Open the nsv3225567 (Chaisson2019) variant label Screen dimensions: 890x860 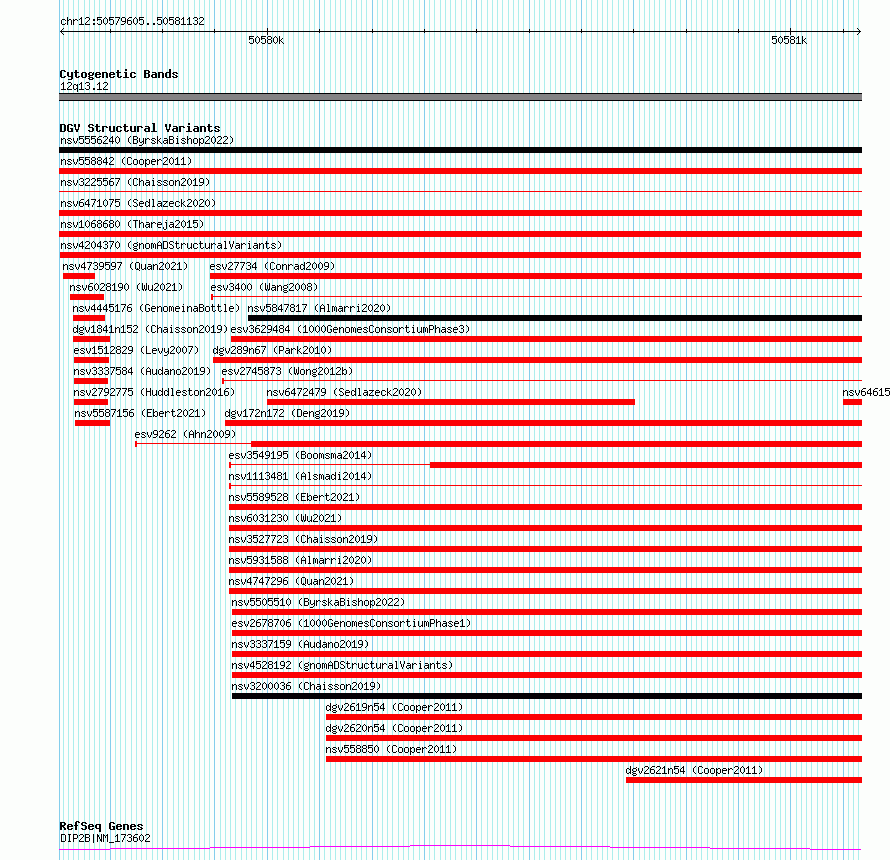click(135, 182)
